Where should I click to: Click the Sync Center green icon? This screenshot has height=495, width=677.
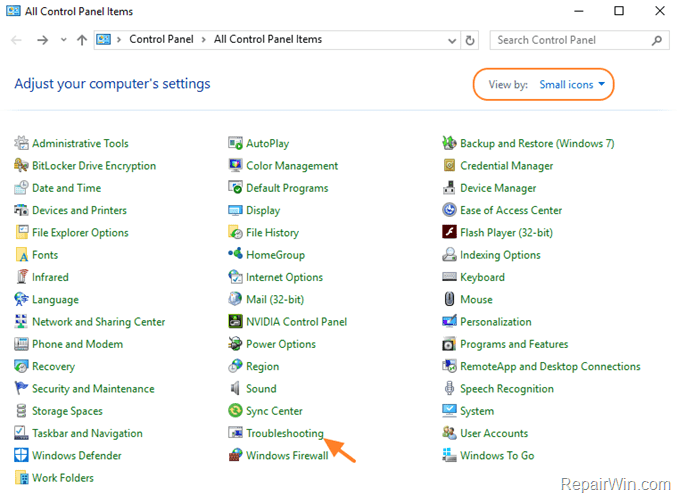click(x=235, y=411)
